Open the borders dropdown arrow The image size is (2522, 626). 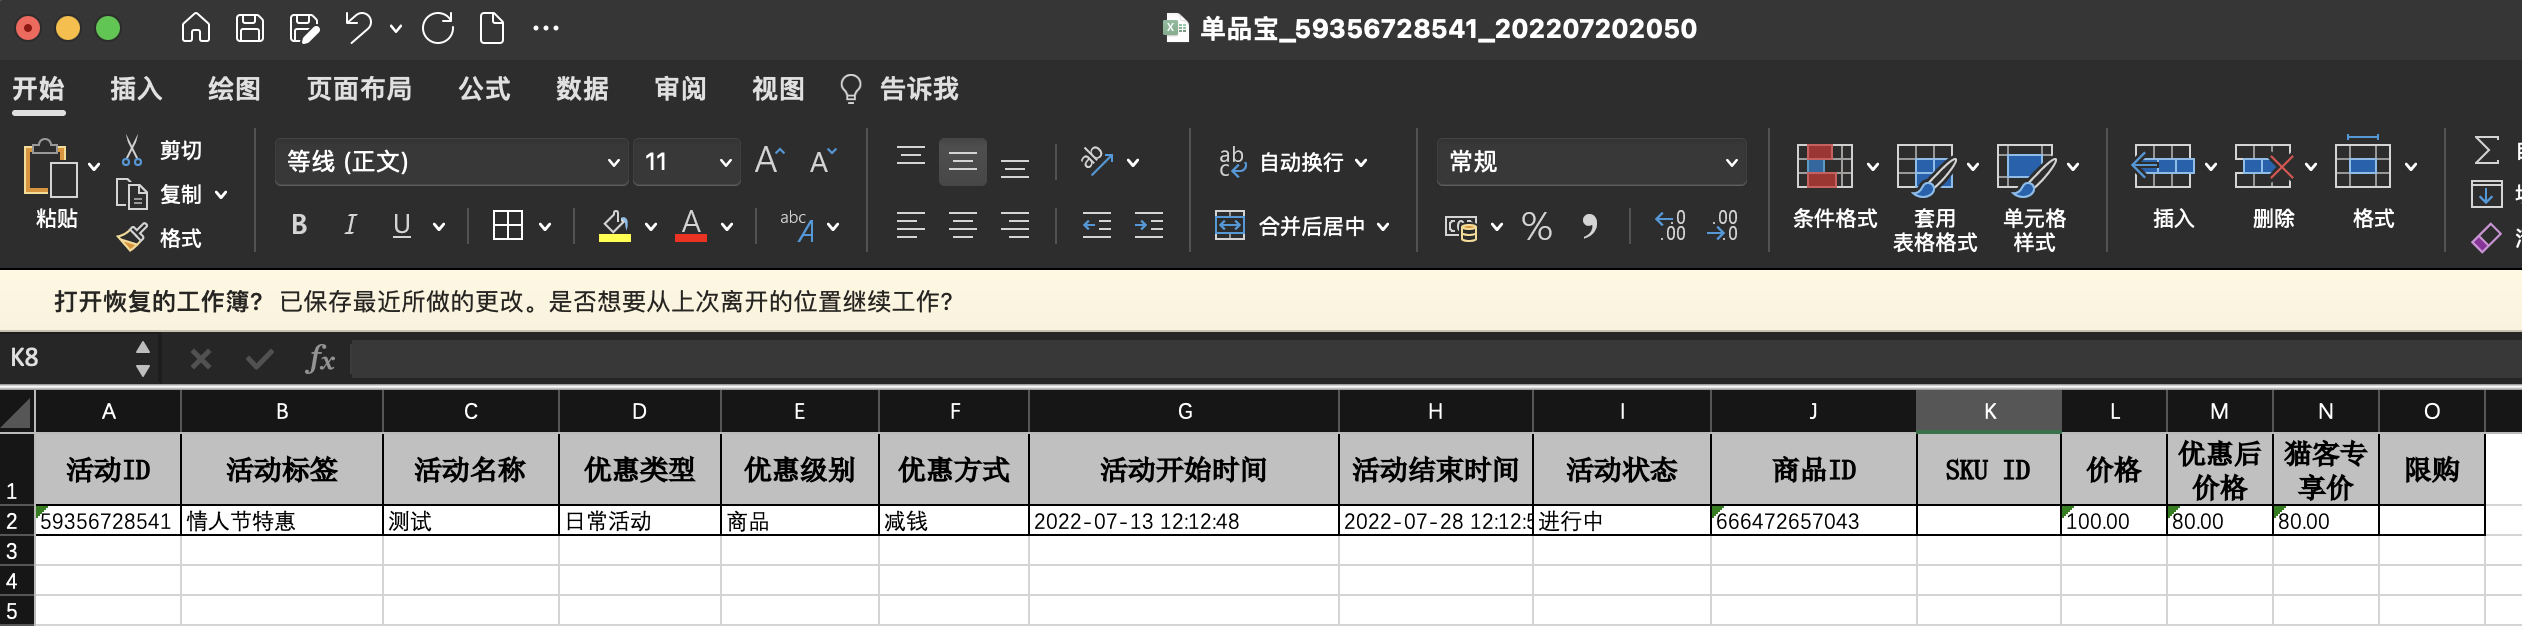[545, 227]
